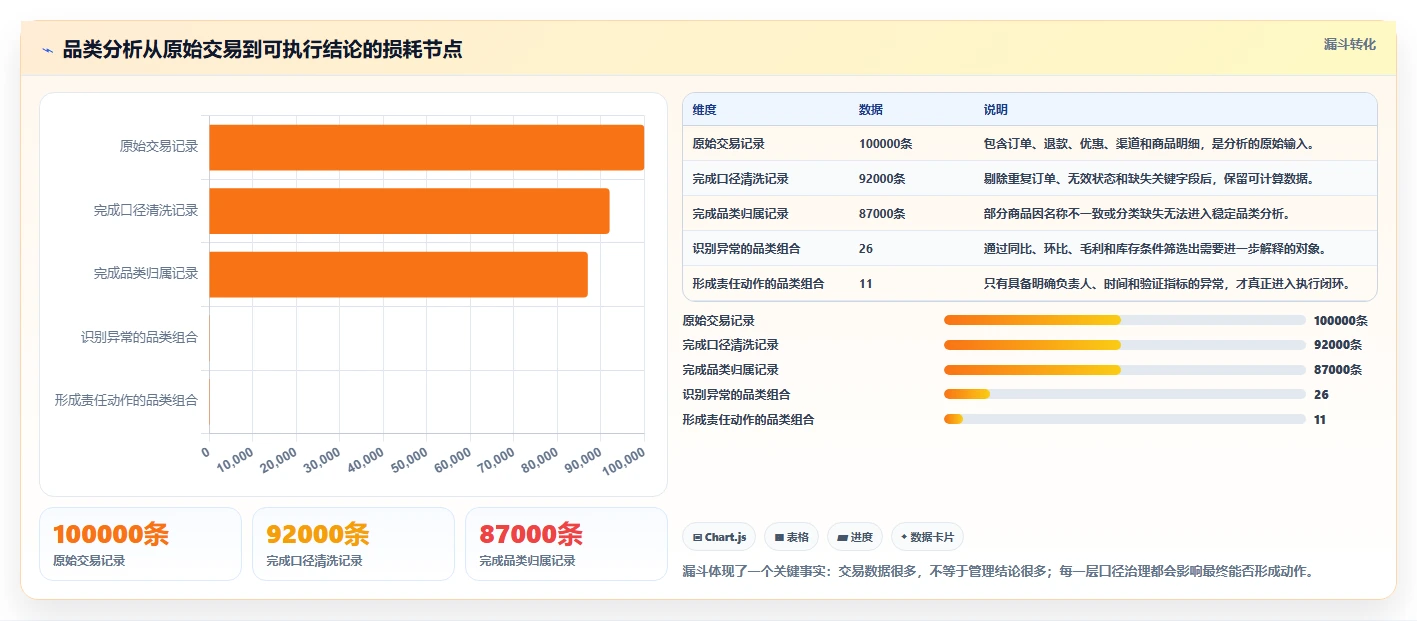Click the 说明 table column header
Image resolution: width=1417 pixels, height=621 pixels.
click(995, 110)
